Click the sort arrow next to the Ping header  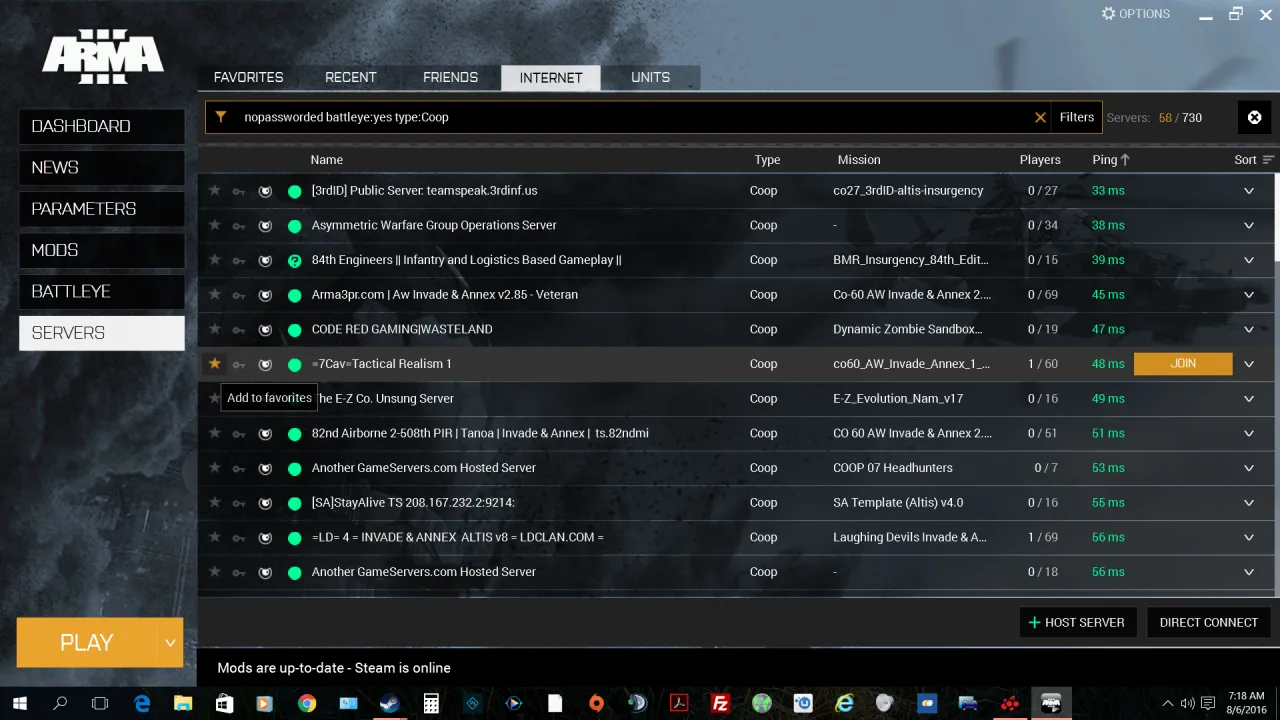(1128, 159)
